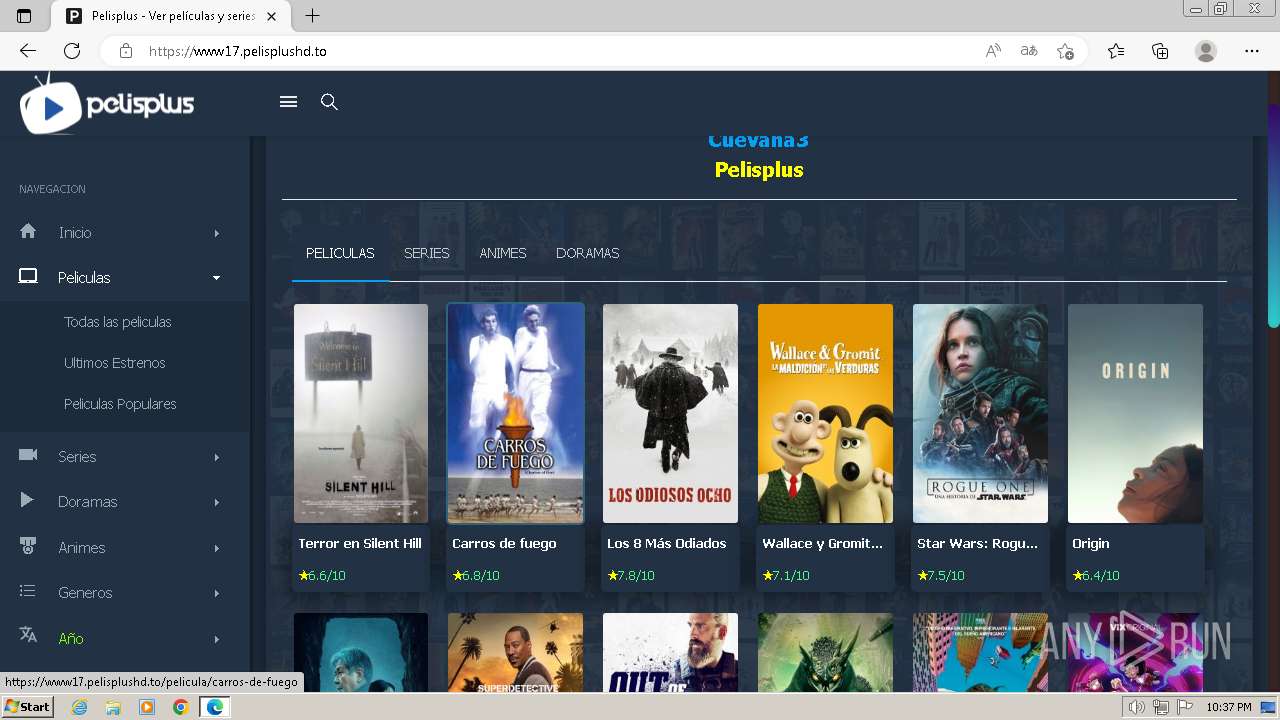Toggle the hamburger menu icon
1280x720 pixels.
tap(289, 102)
